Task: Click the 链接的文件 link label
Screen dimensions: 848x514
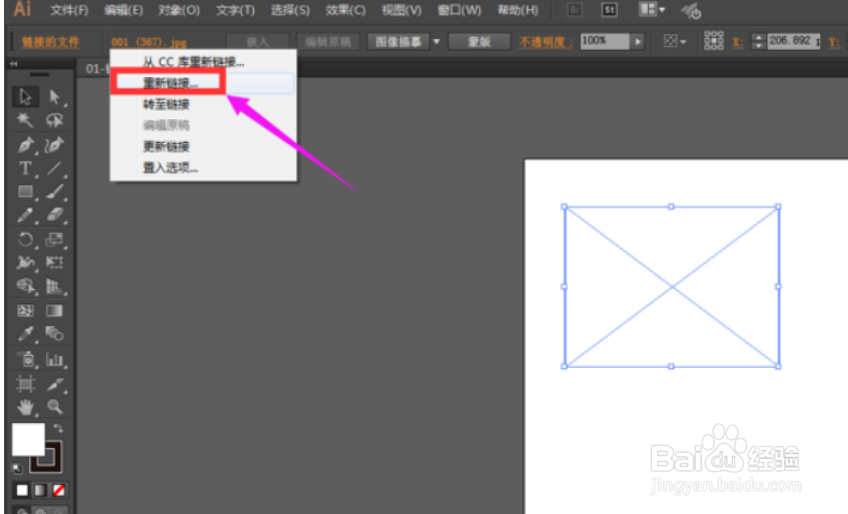Action: pyautogui.click(x=50, y=42)
